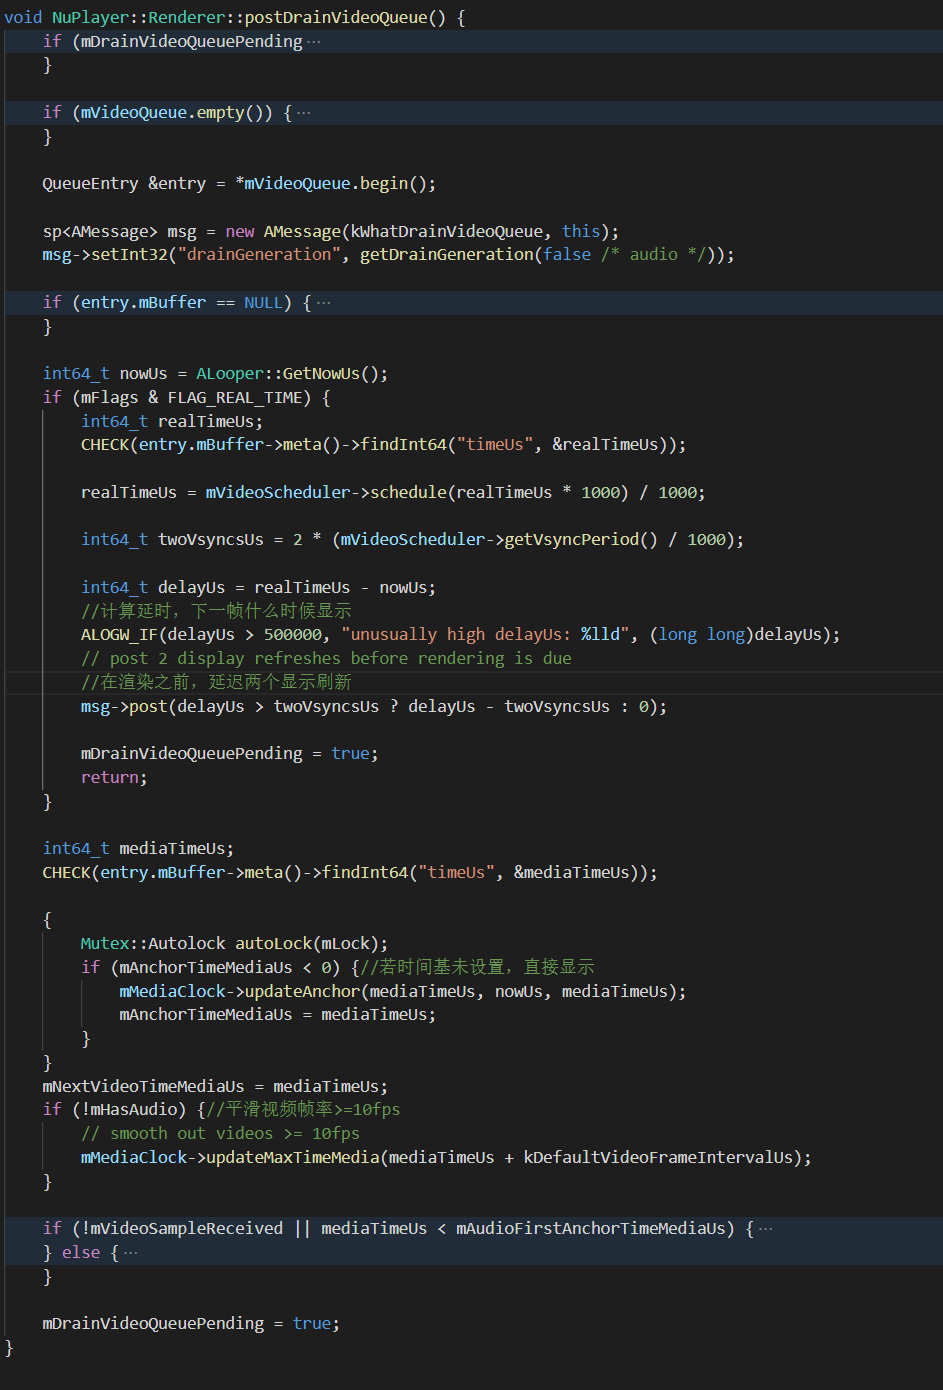This screenshot has width=943, height=1390.
Task: Click comment '//若时间基未设置，直接显示'
Action: pyautogui.click(x=478, y=968)
